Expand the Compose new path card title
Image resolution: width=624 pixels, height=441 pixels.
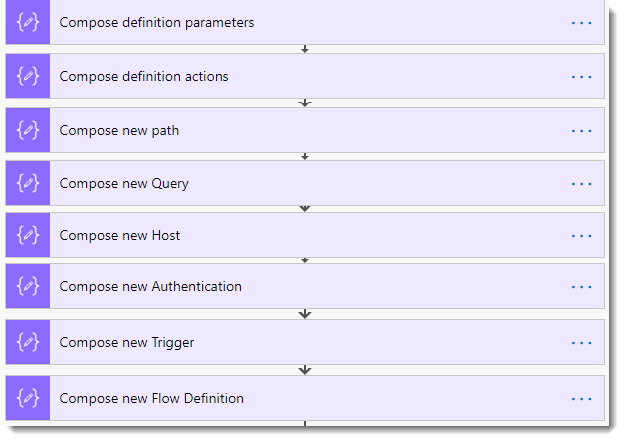[x=119, y=130]
